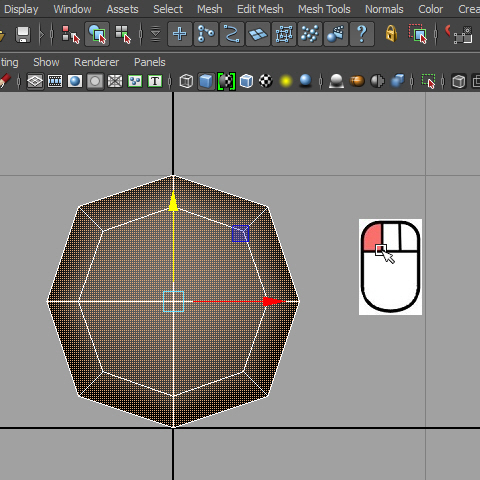Open the panel Renderer menu

[96, 62]
